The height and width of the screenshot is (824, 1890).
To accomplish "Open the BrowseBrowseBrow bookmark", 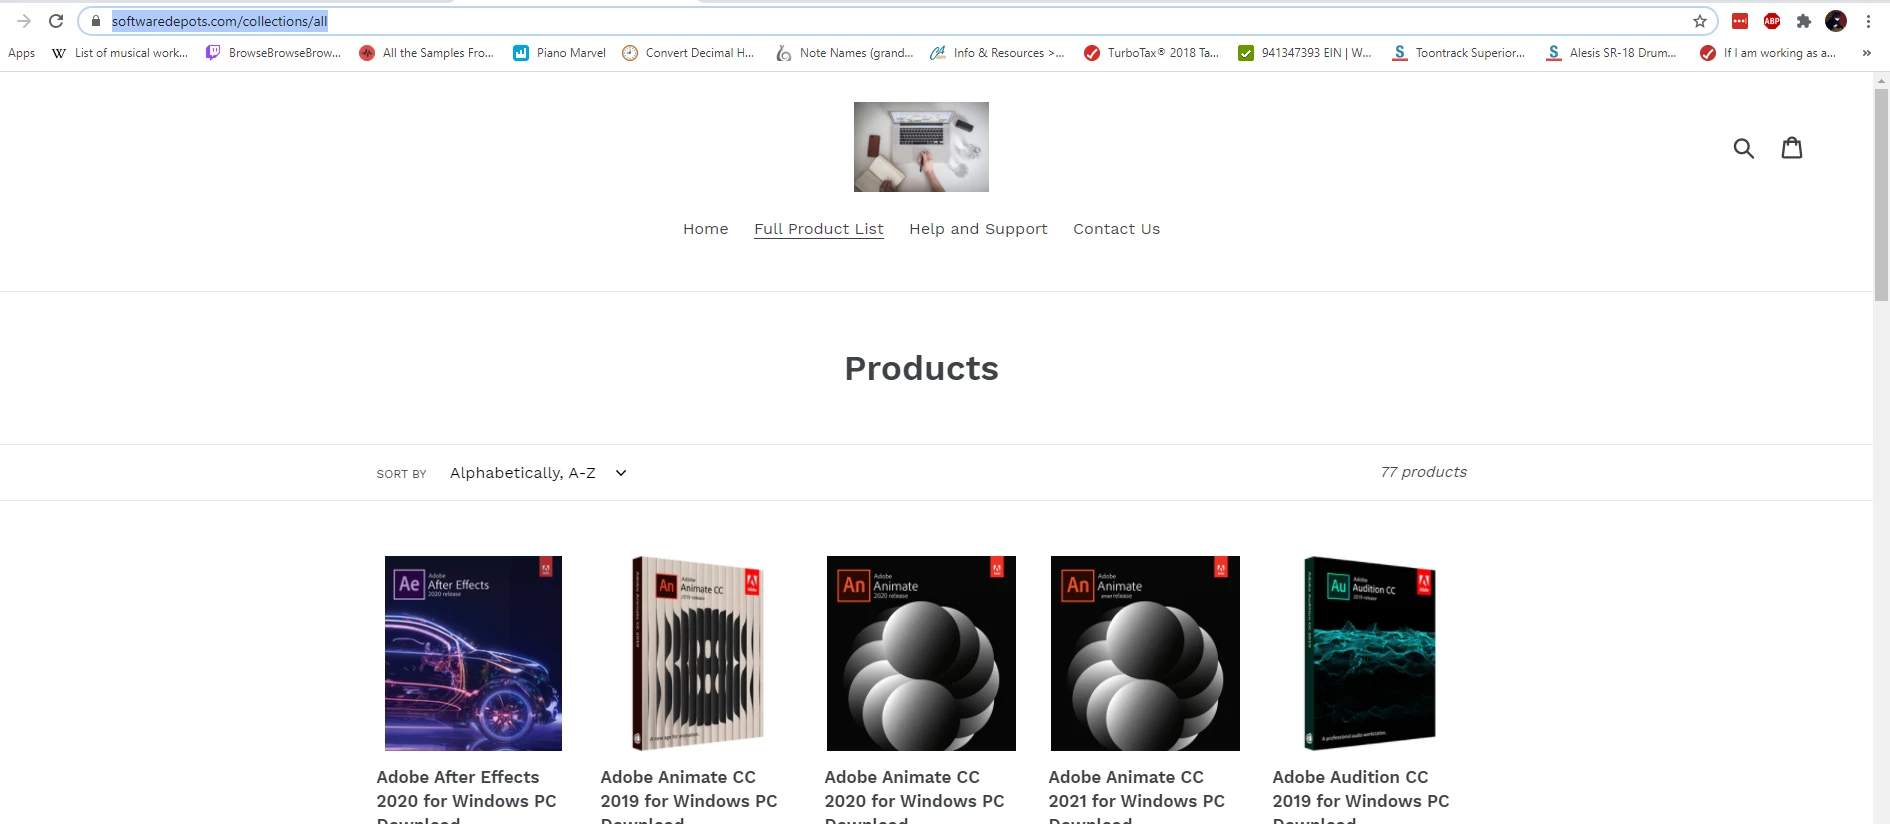I will (x=273, y=53).
